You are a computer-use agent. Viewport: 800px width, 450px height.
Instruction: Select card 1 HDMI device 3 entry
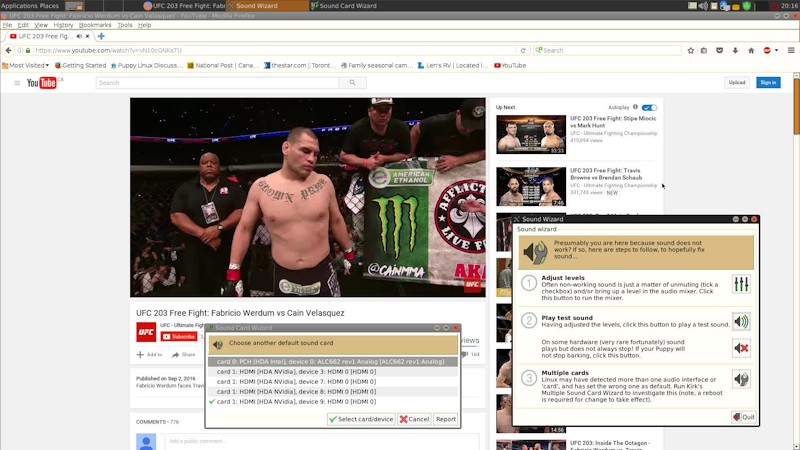pos(333,371)
